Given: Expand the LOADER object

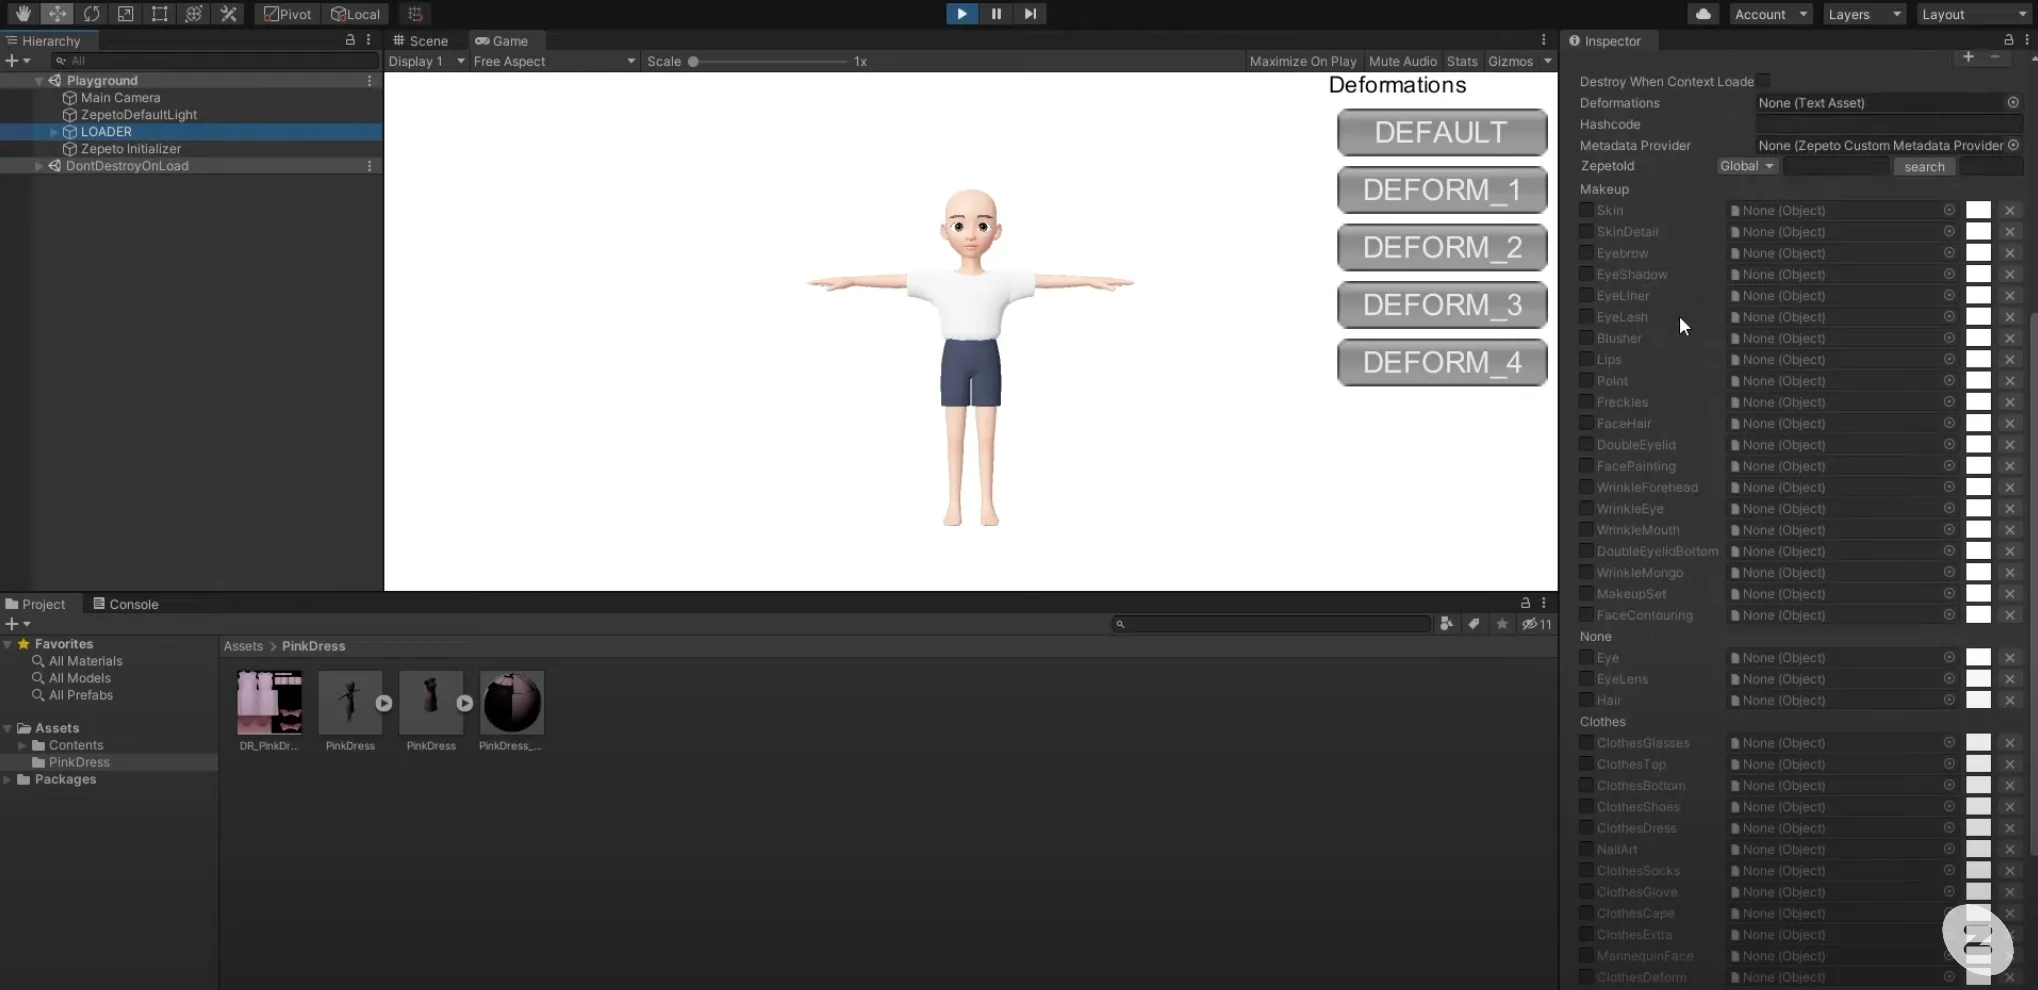Looking at the screenshot, I should (x=54, y=132).
